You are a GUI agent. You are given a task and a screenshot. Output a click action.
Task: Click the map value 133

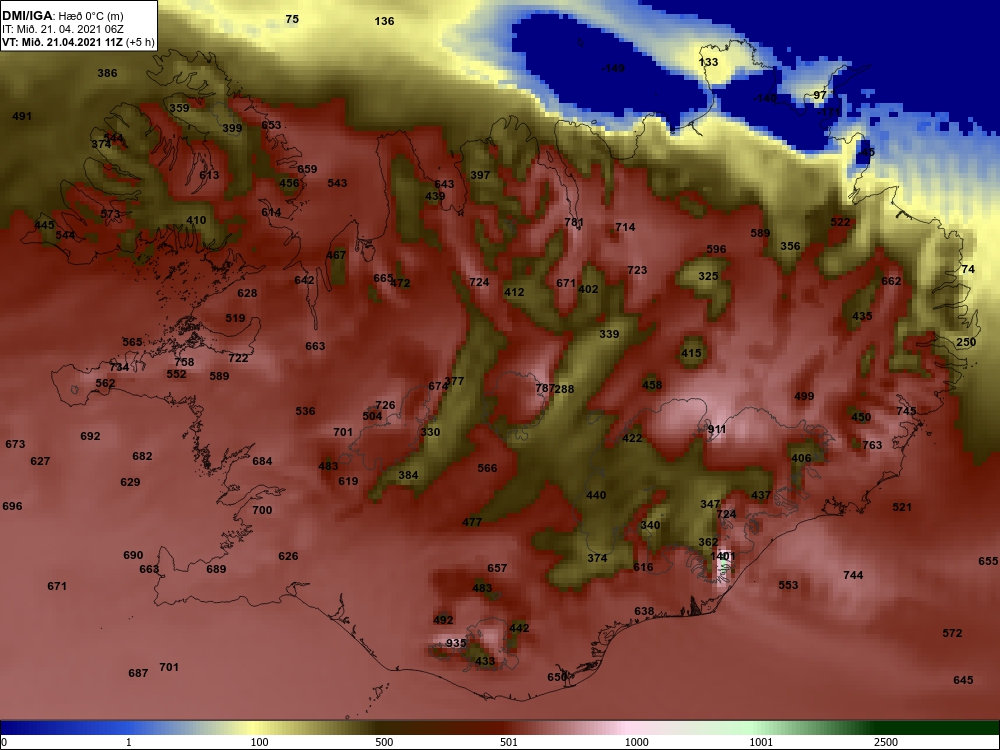pos(709,62)
